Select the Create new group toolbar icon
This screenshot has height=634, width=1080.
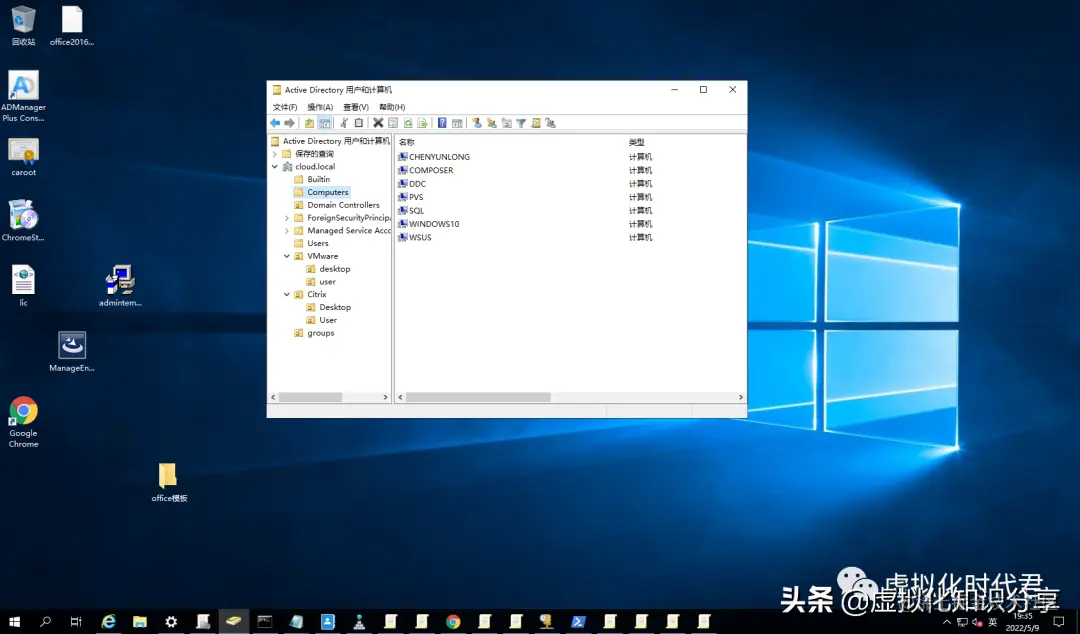[492, 122]
